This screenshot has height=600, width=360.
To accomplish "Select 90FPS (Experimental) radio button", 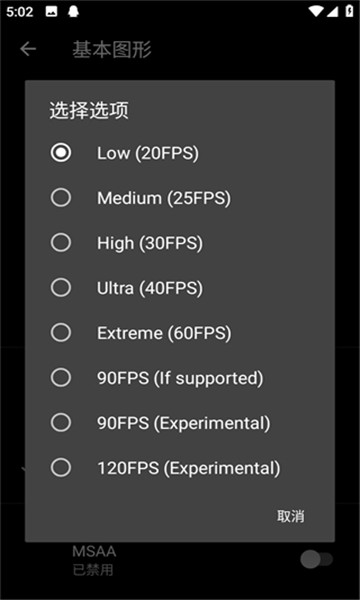I will (x=61, y=423).
